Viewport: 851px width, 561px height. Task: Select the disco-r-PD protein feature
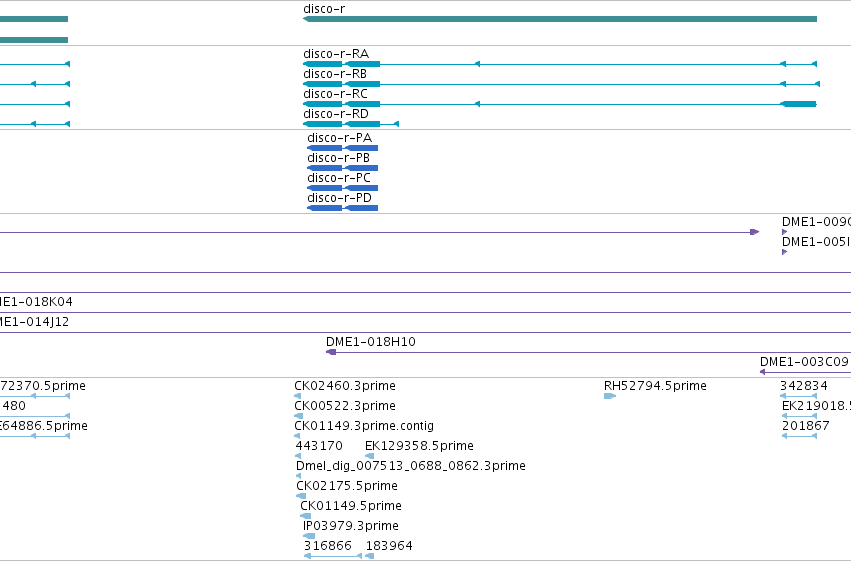(x=342, y=208)
